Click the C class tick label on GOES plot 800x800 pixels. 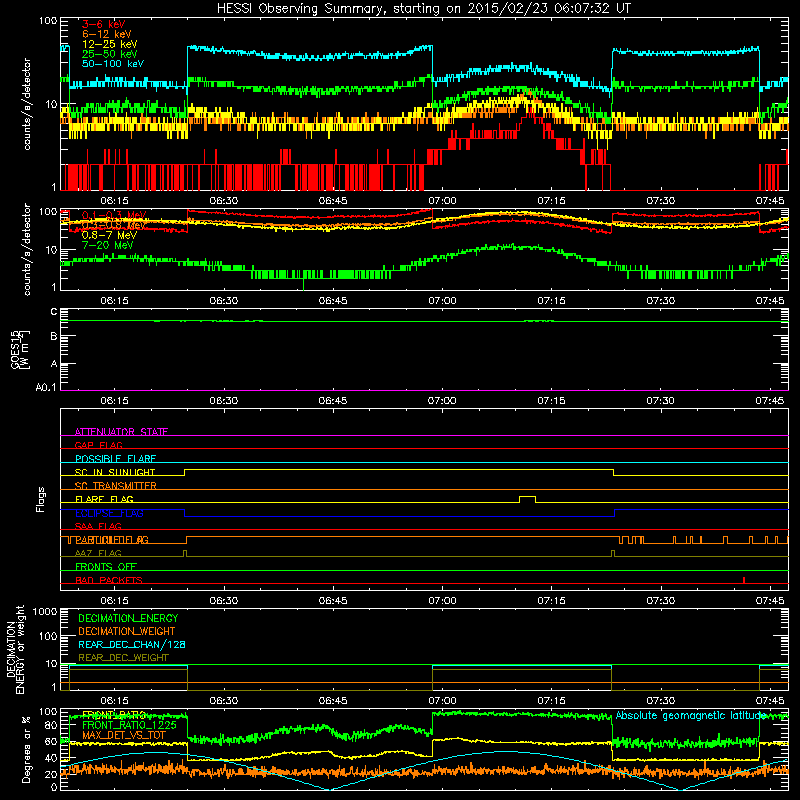pyautogui.click(x=54, y=312)
